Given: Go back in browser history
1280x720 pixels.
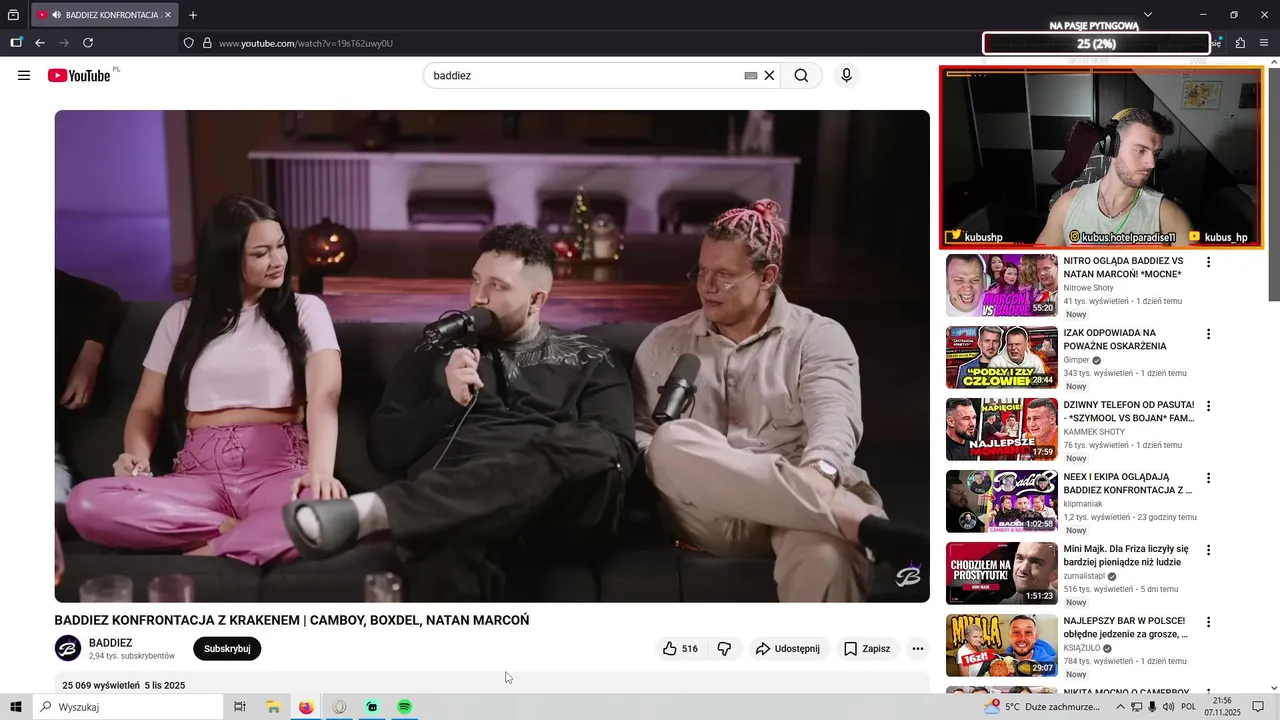Looking at the screenshot, I should 40,43.
